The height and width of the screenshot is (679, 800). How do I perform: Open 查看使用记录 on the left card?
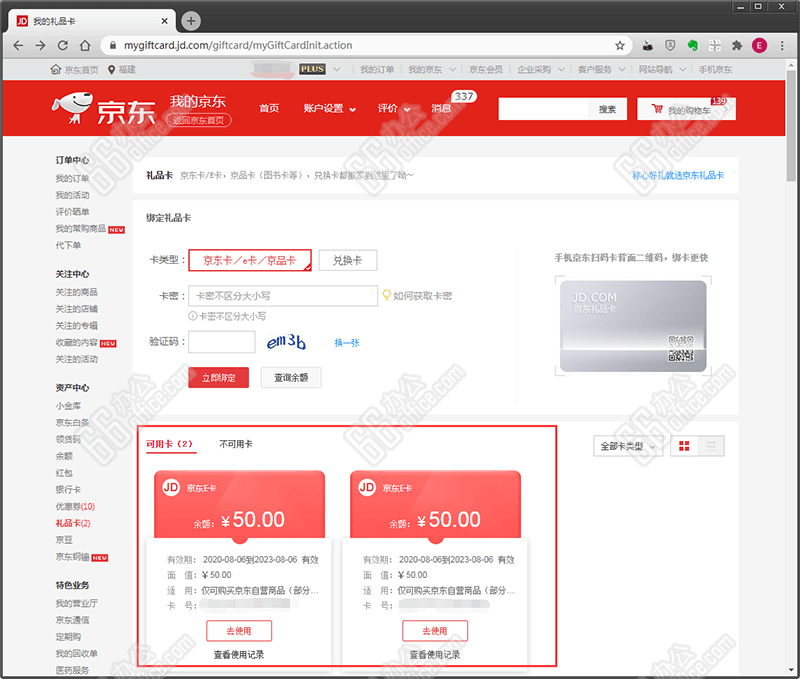coord(239,655)
